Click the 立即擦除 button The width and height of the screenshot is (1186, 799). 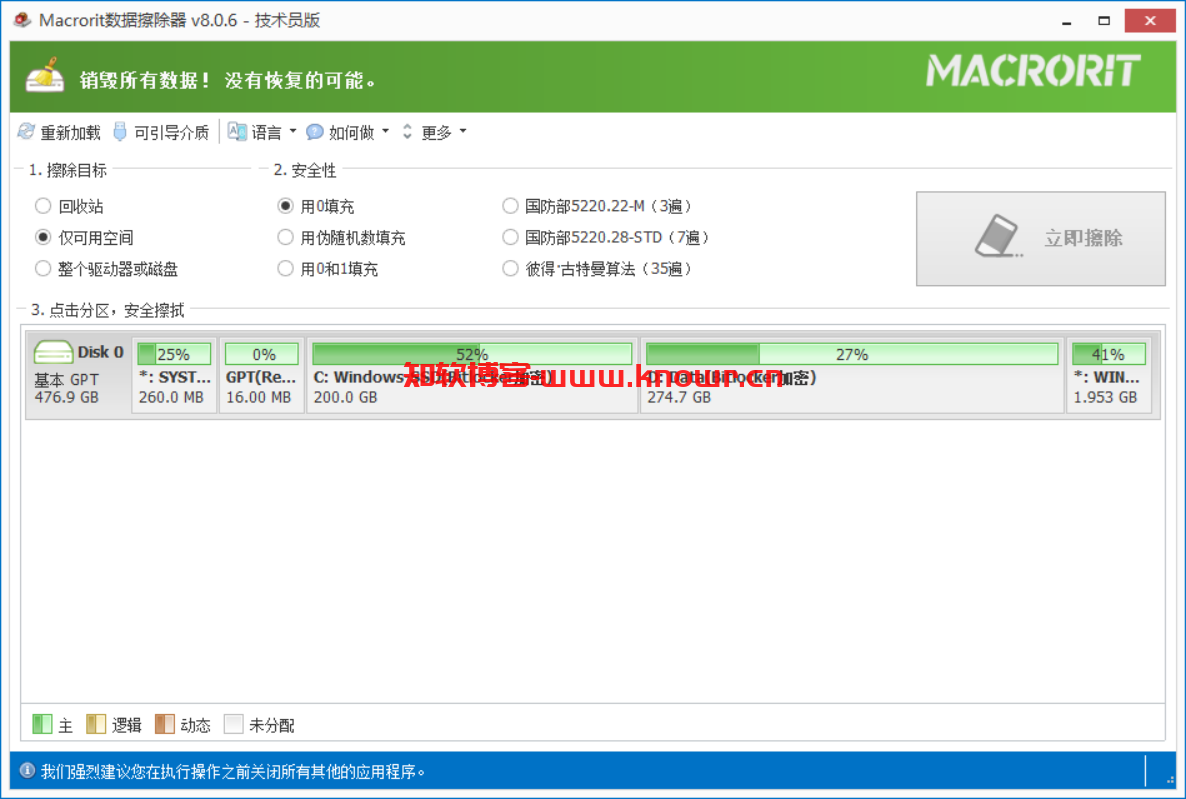(x=1041, y=238)
